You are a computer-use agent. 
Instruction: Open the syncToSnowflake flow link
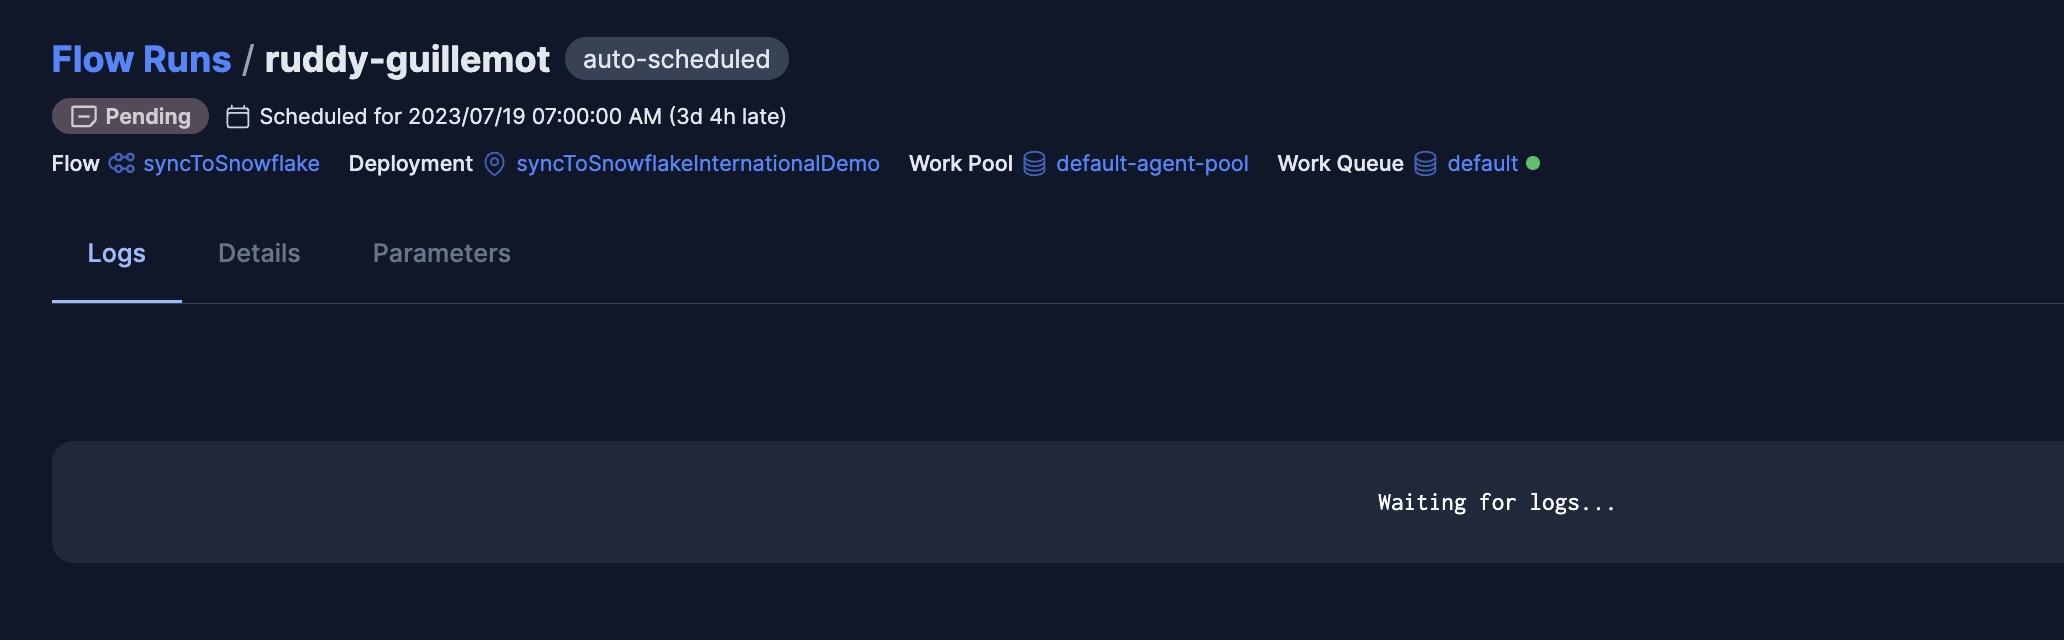coord(232,163)
